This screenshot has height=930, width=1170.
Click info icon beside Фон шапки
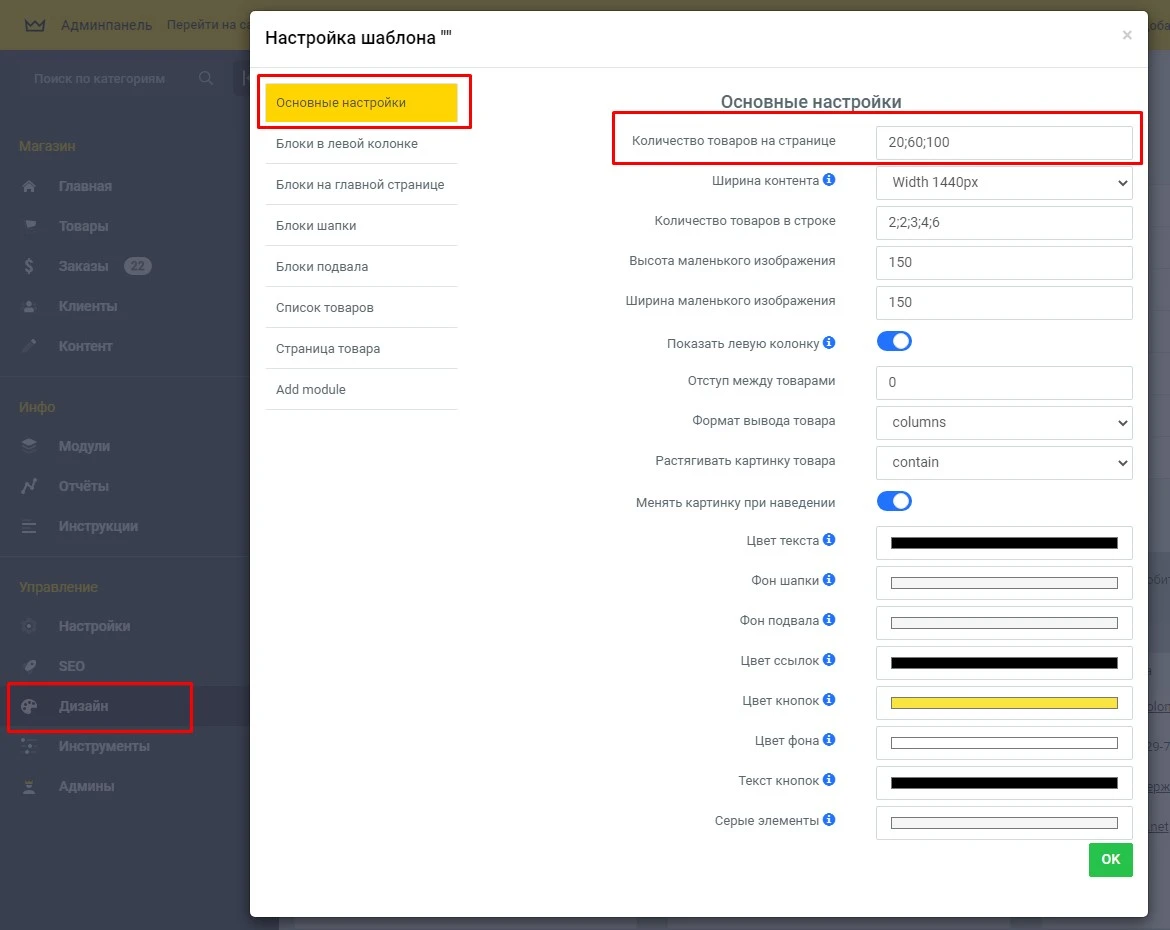pos(829,580)
